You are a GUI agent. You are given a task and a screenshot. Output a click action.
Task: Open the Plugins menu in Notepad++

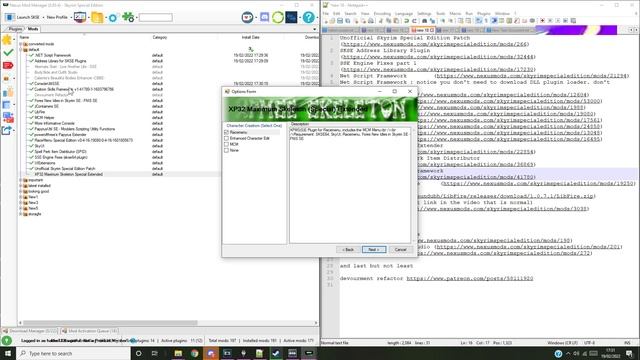(x=484, y=13)
